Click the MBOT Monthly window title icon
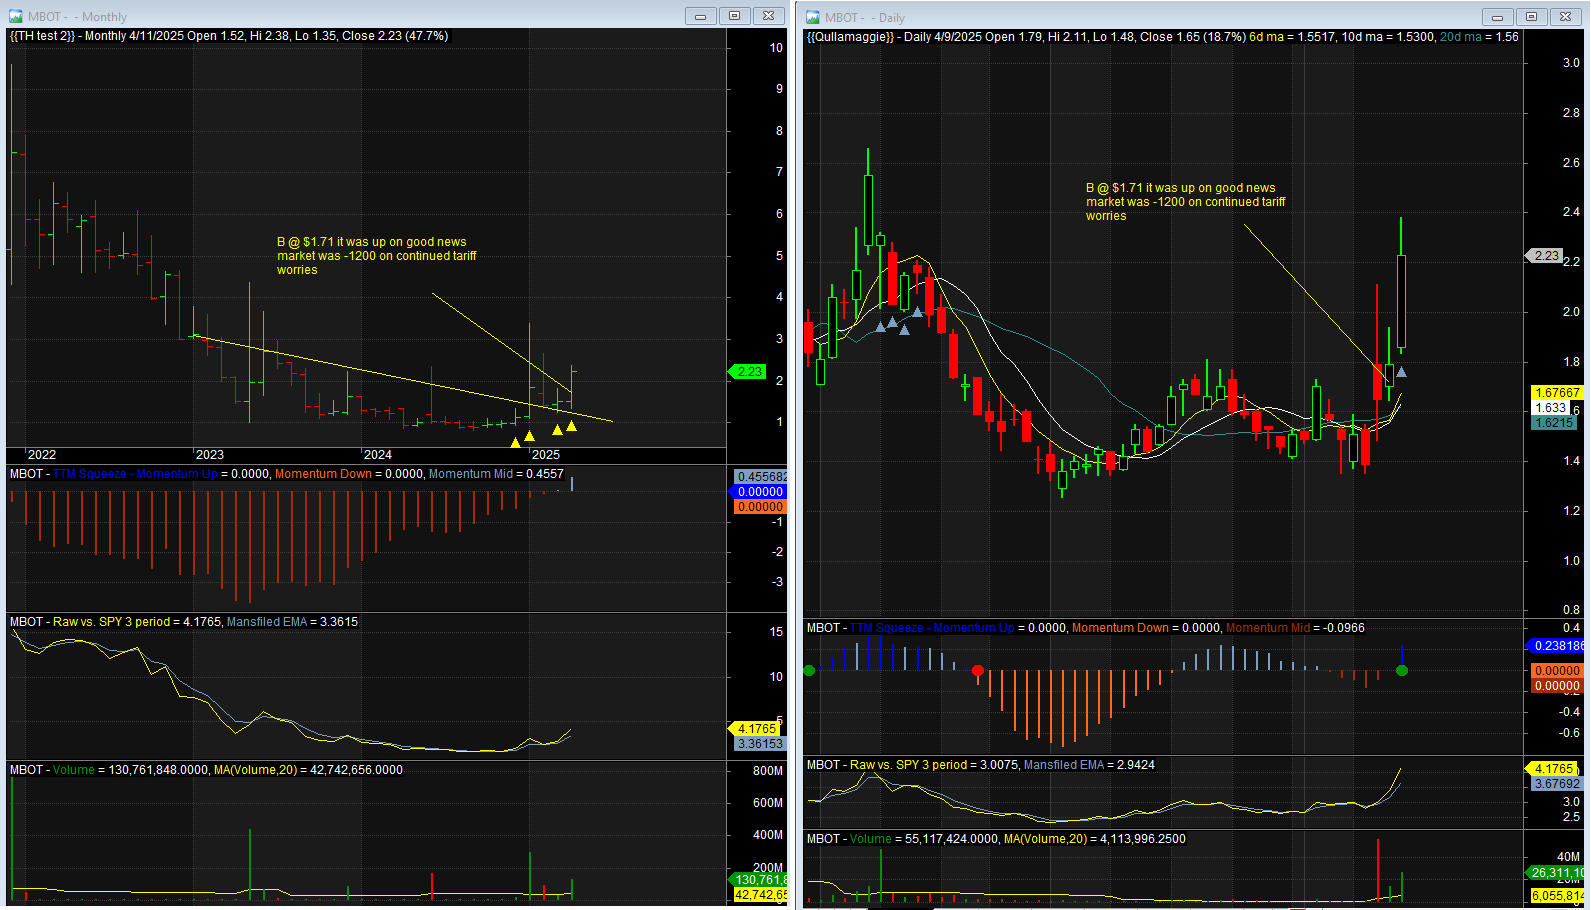Screen dimensions: 1591x910 point(15,17)
